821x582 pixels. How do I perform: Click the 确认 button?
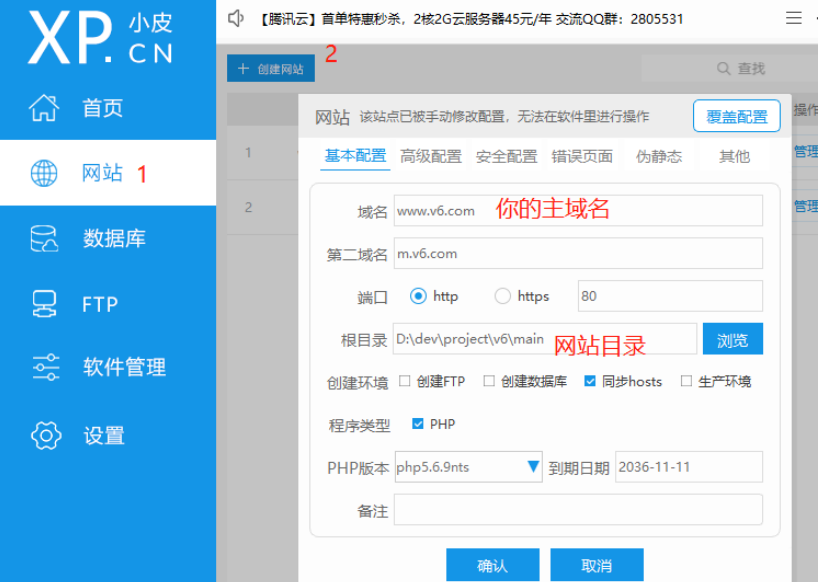tap(492, 565)
